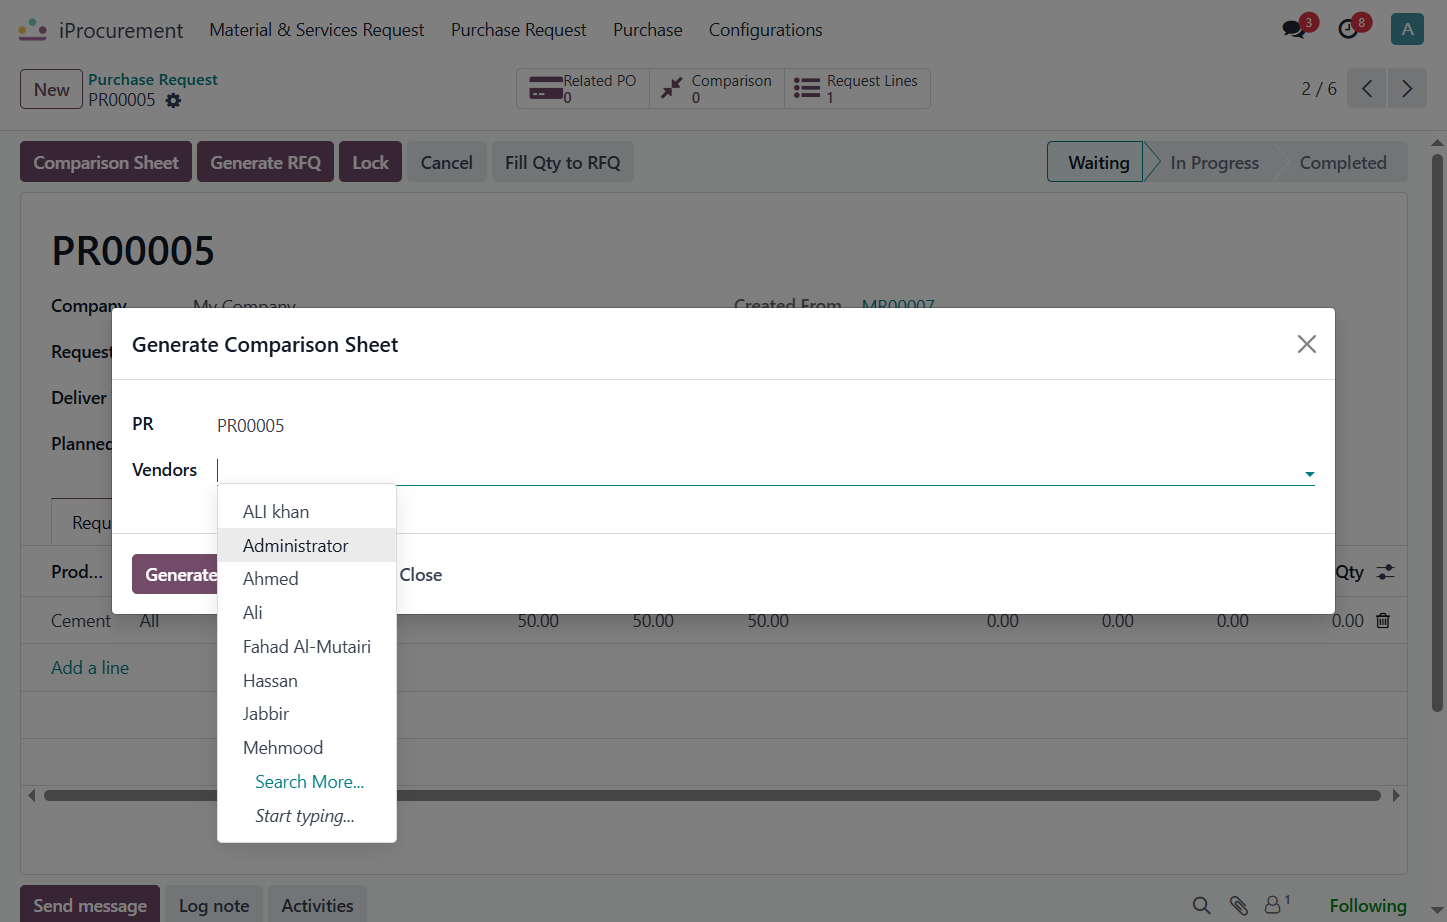
Task: Choose Jabbir in the vendor list
Action: pyautogui.click(x=307, y=714)
